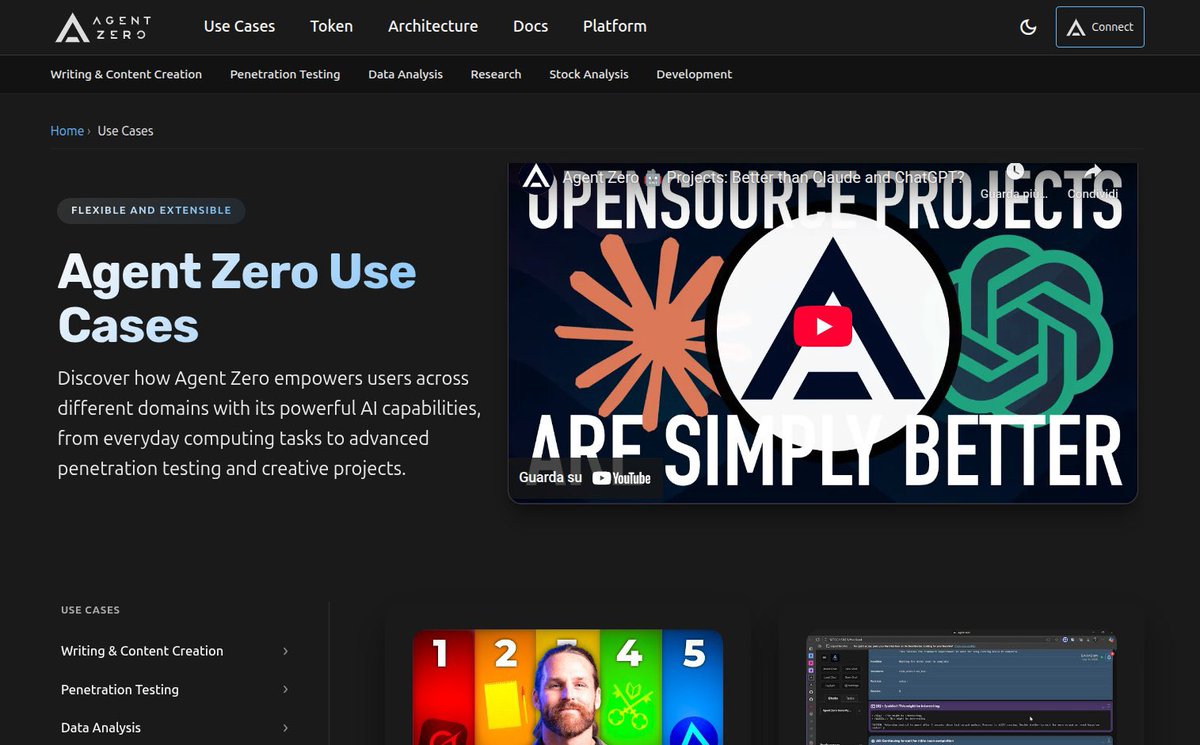Viewport: 1200px width, 745px height.
Task: Open the Docs menu item
Action: click(530, 26)
